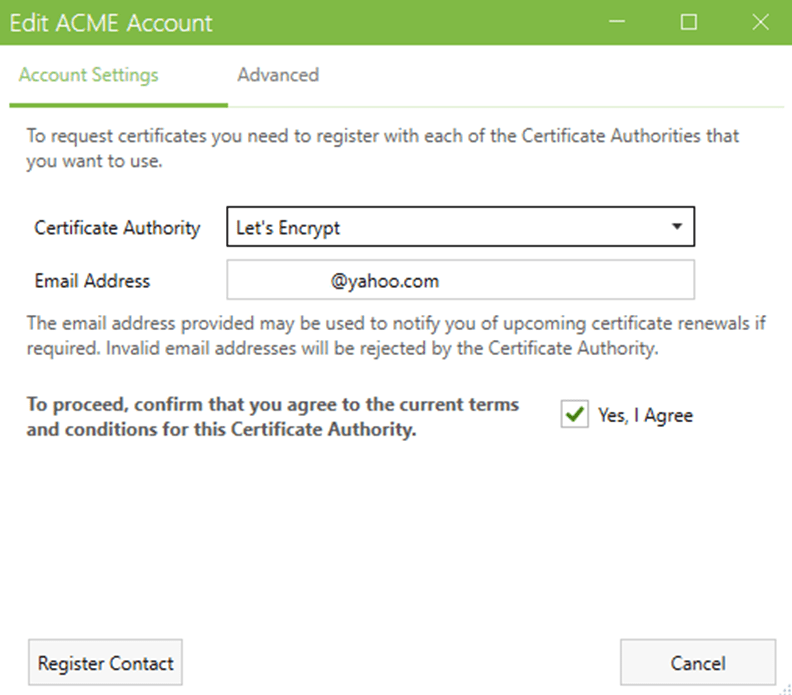Open the Certificate Authority combo box
792x695 pixels.
pyautogui.click(x=460, y=227)
